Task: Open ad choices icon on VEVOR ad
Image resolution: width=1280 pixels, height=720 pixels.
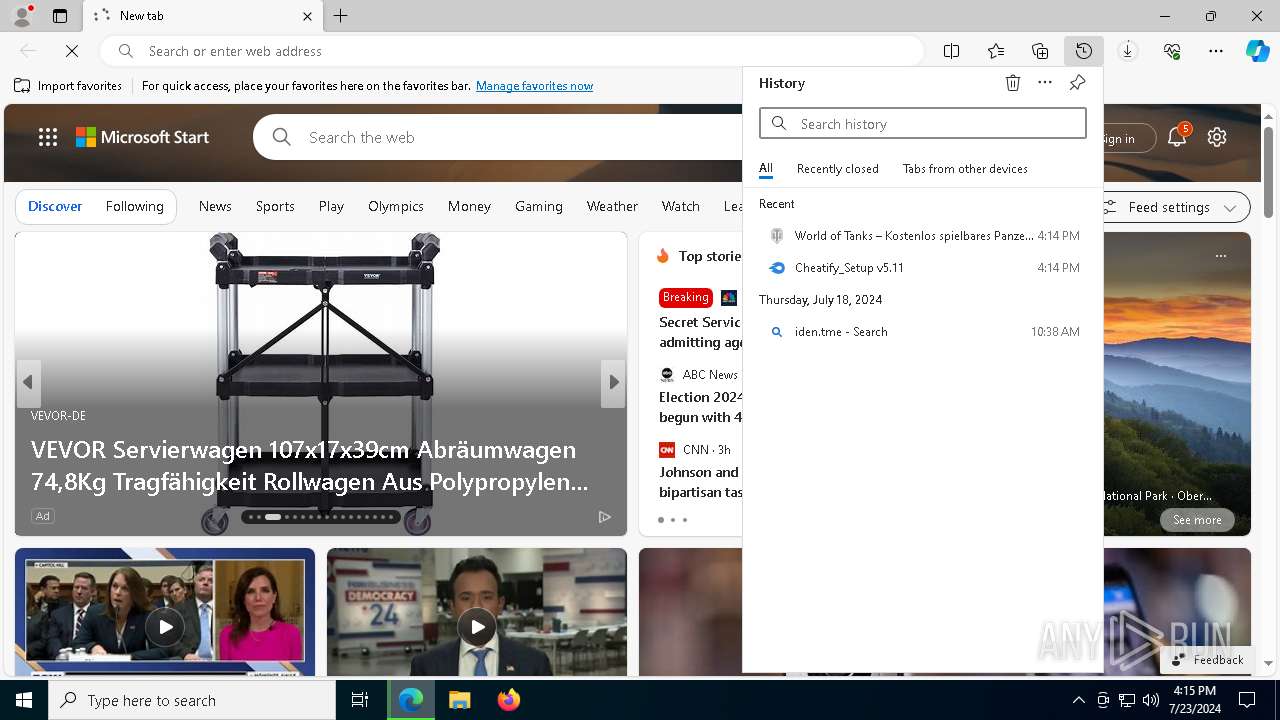Action: pos(605,516)
